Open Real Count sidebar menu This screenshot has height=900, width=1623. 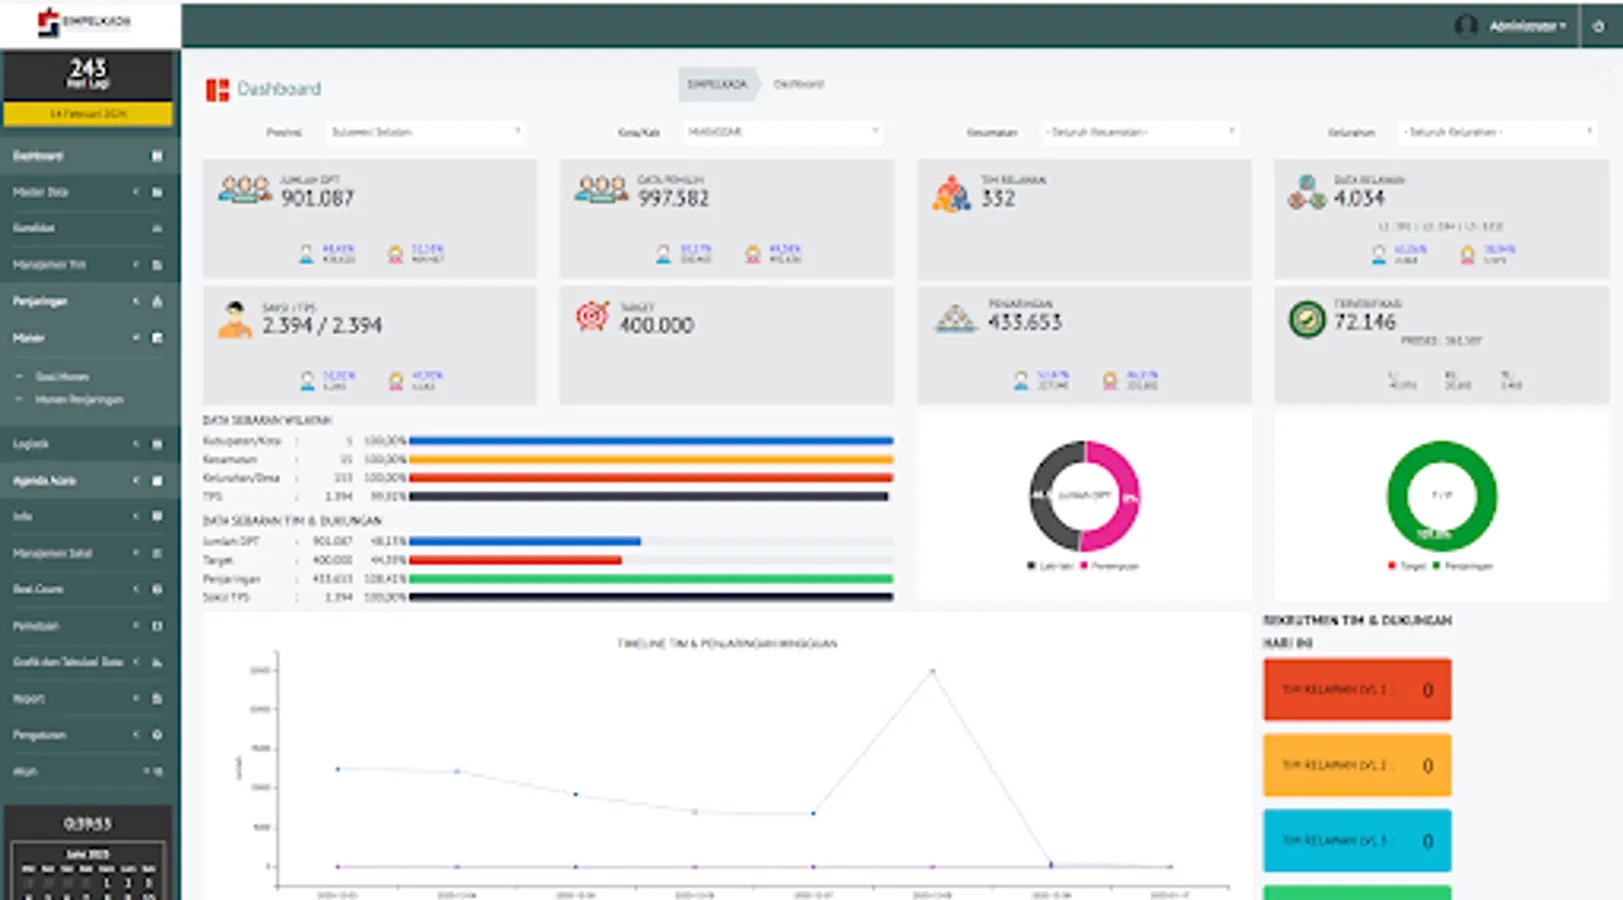click(88, 589)
